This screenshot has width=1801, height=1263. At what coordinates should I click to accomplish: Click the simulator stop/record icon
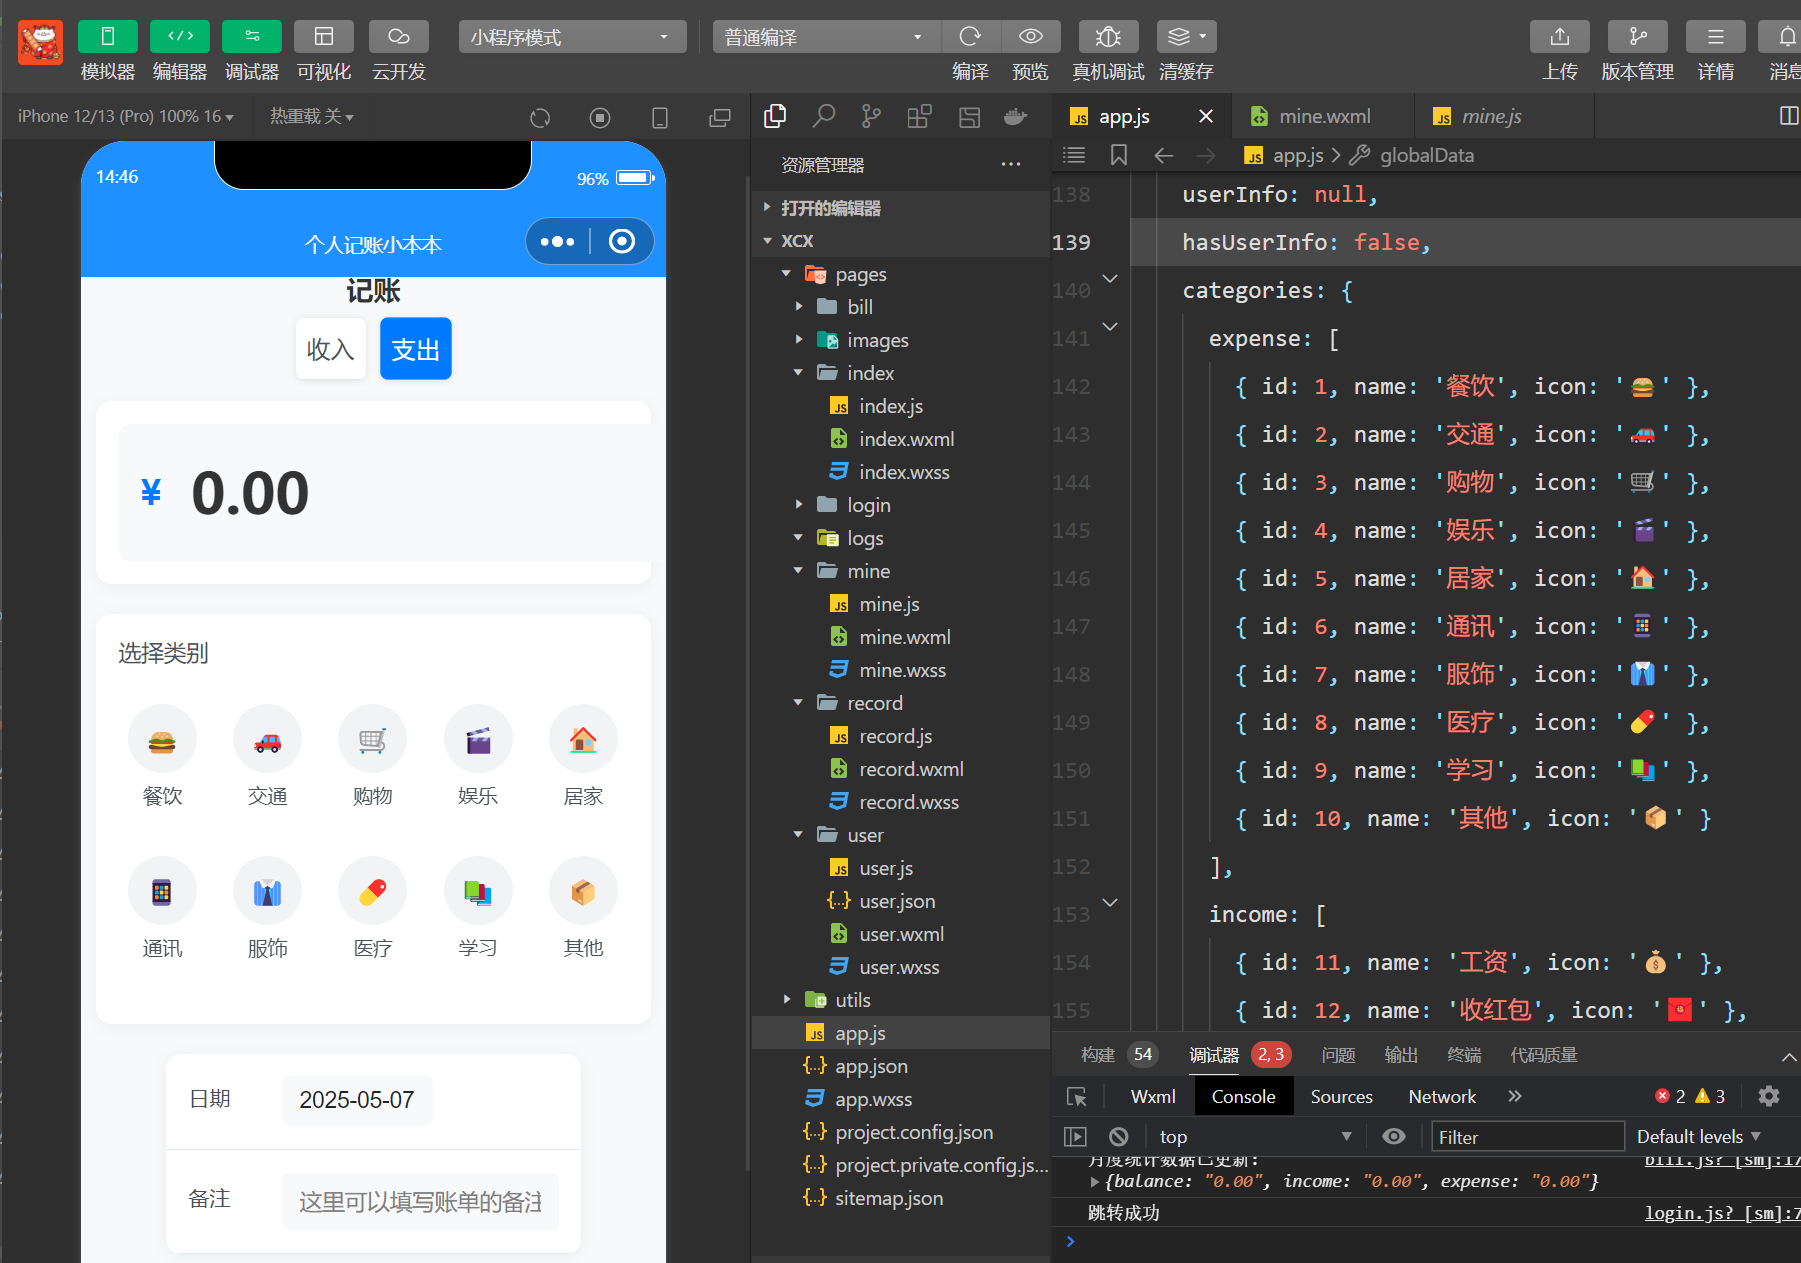click(x=600, y=118)
